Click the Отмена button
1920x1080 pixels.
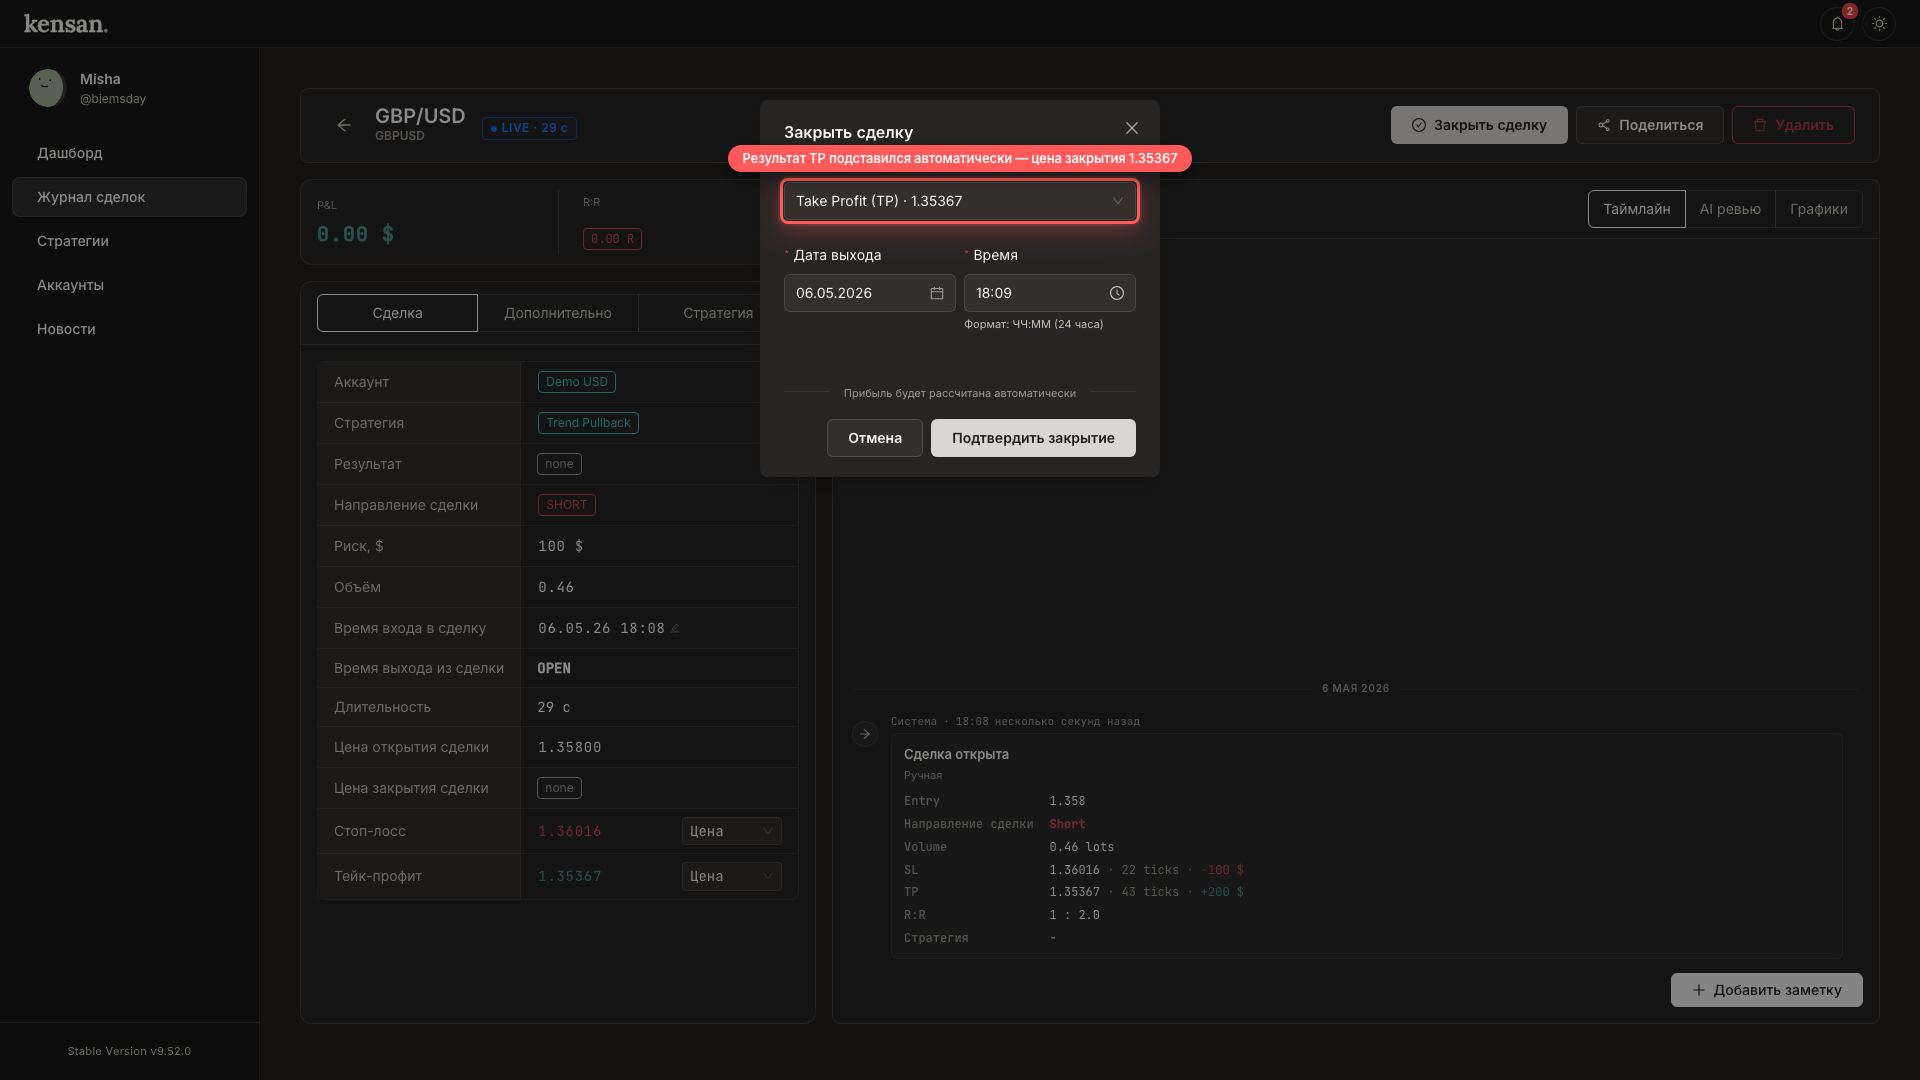[x=875, y=438]
